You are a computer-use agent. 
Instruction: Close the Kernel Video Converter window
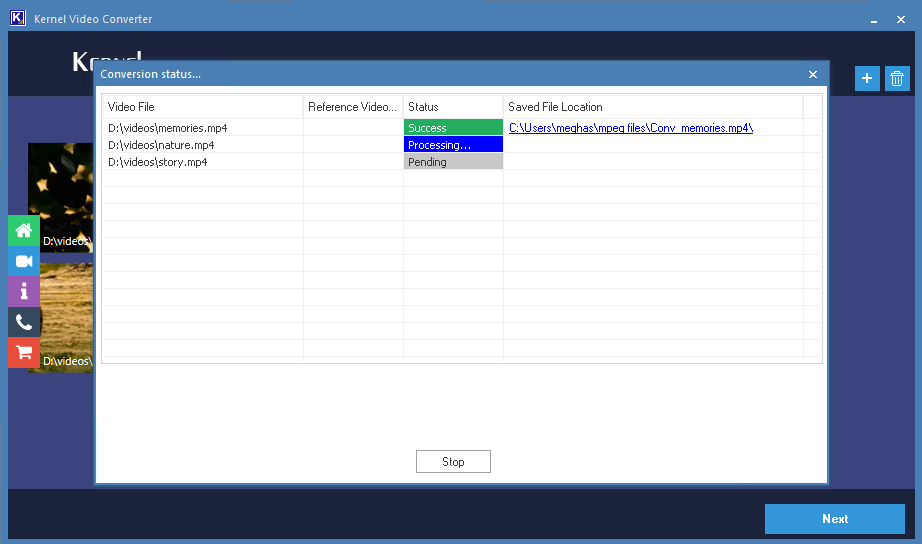(x=900, y=19)
